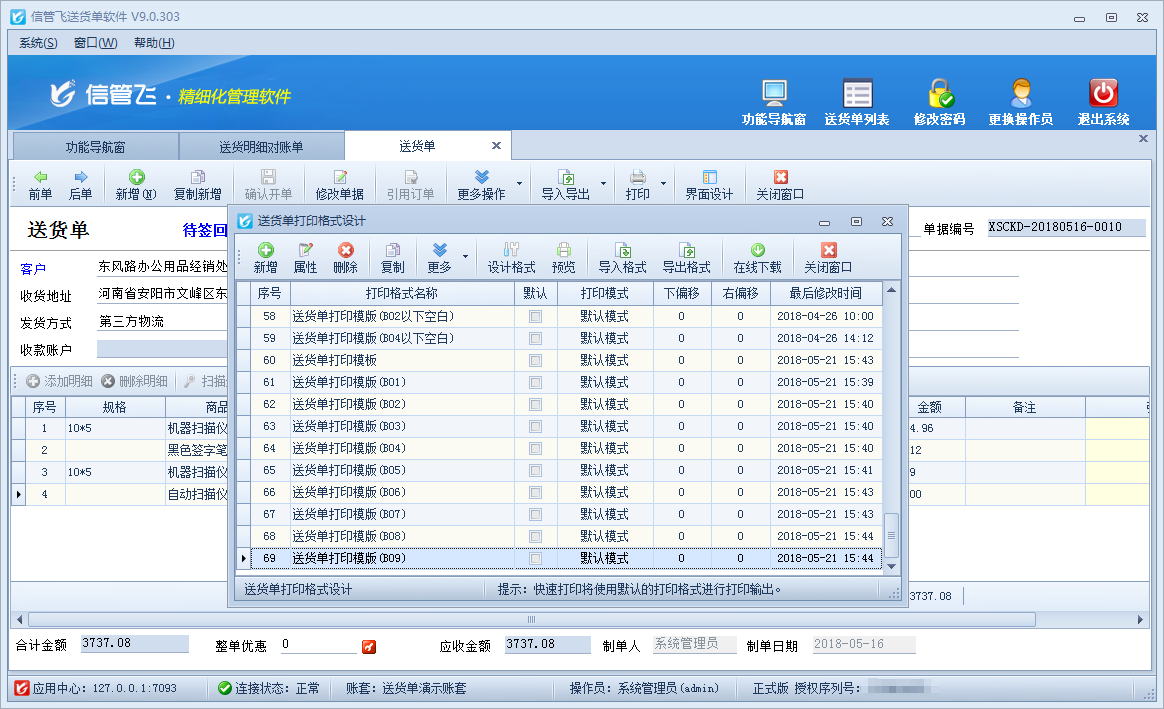Click 导入导出 toolbar icon
The width and height of the screenshot is (1164, 709).
565,184
